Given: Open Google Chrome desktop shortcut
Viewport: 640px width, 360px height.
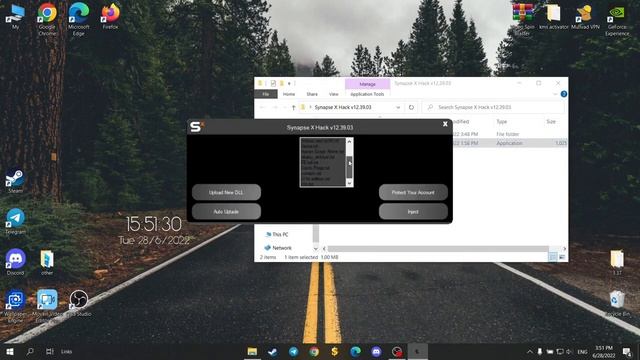Looking at the screenshot, I should pos(47,19).
